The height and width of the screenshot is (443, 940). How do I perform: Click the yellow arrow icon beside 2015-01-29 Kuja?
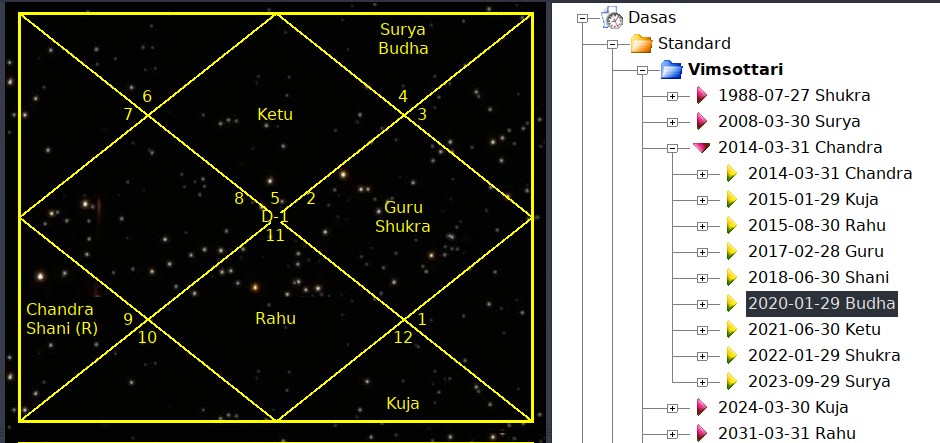click(732, 199)
